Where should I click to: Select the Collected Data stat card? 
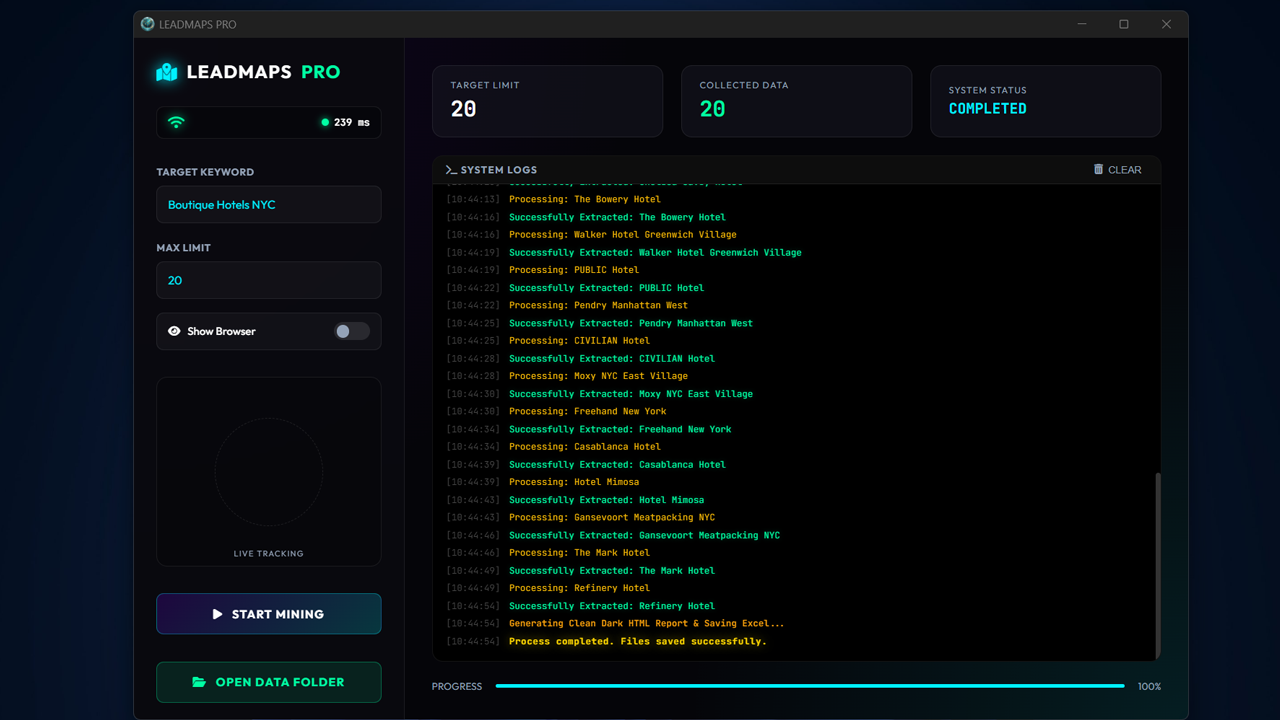tap(796, 101)
